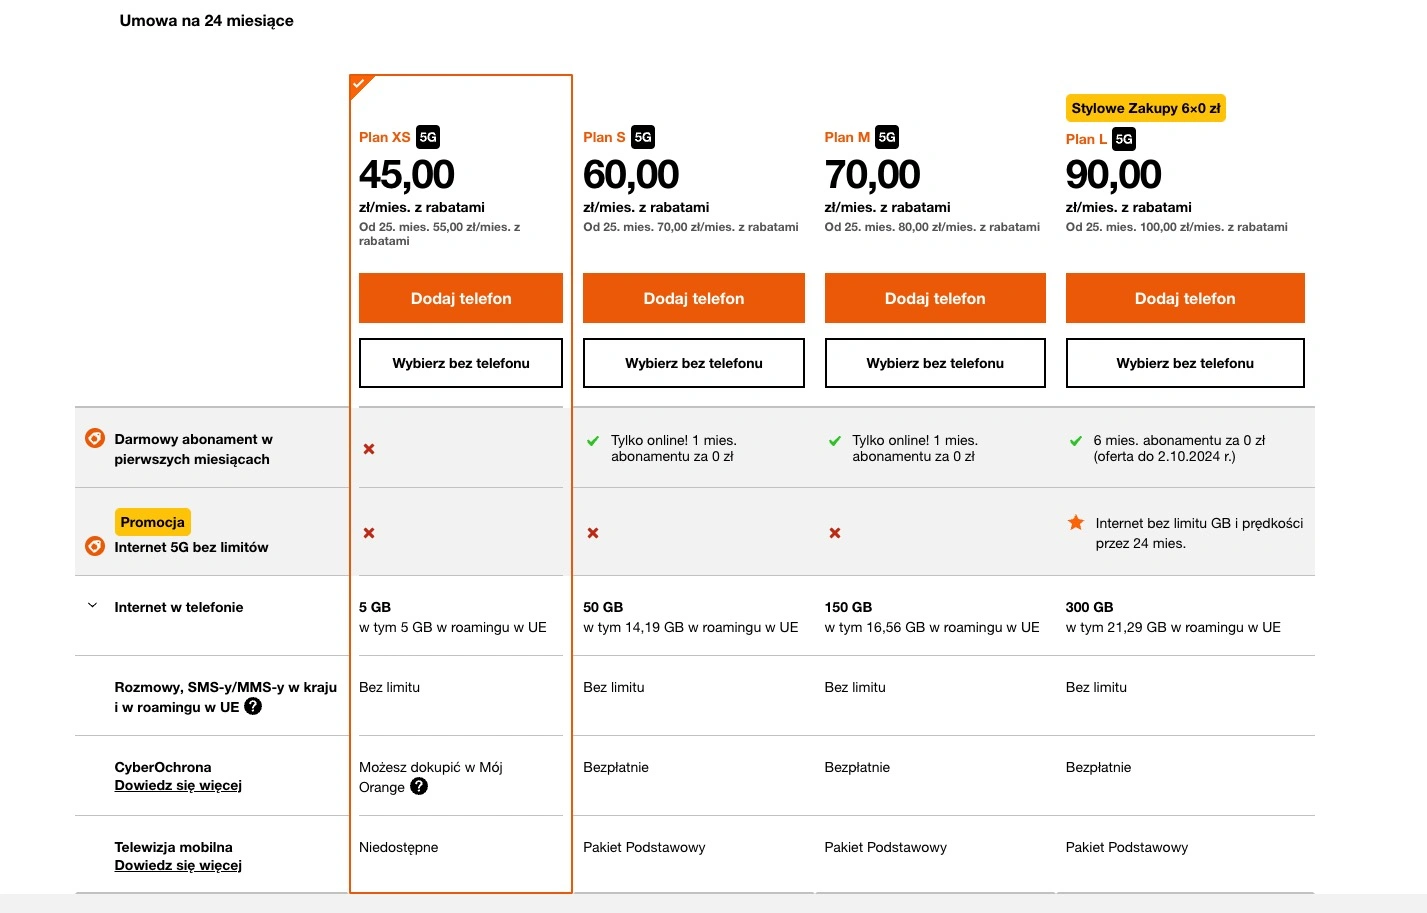Choose Wybierz bez telefonu for Plan S
Screen dimensions: 1427x913
click(694, 363)
